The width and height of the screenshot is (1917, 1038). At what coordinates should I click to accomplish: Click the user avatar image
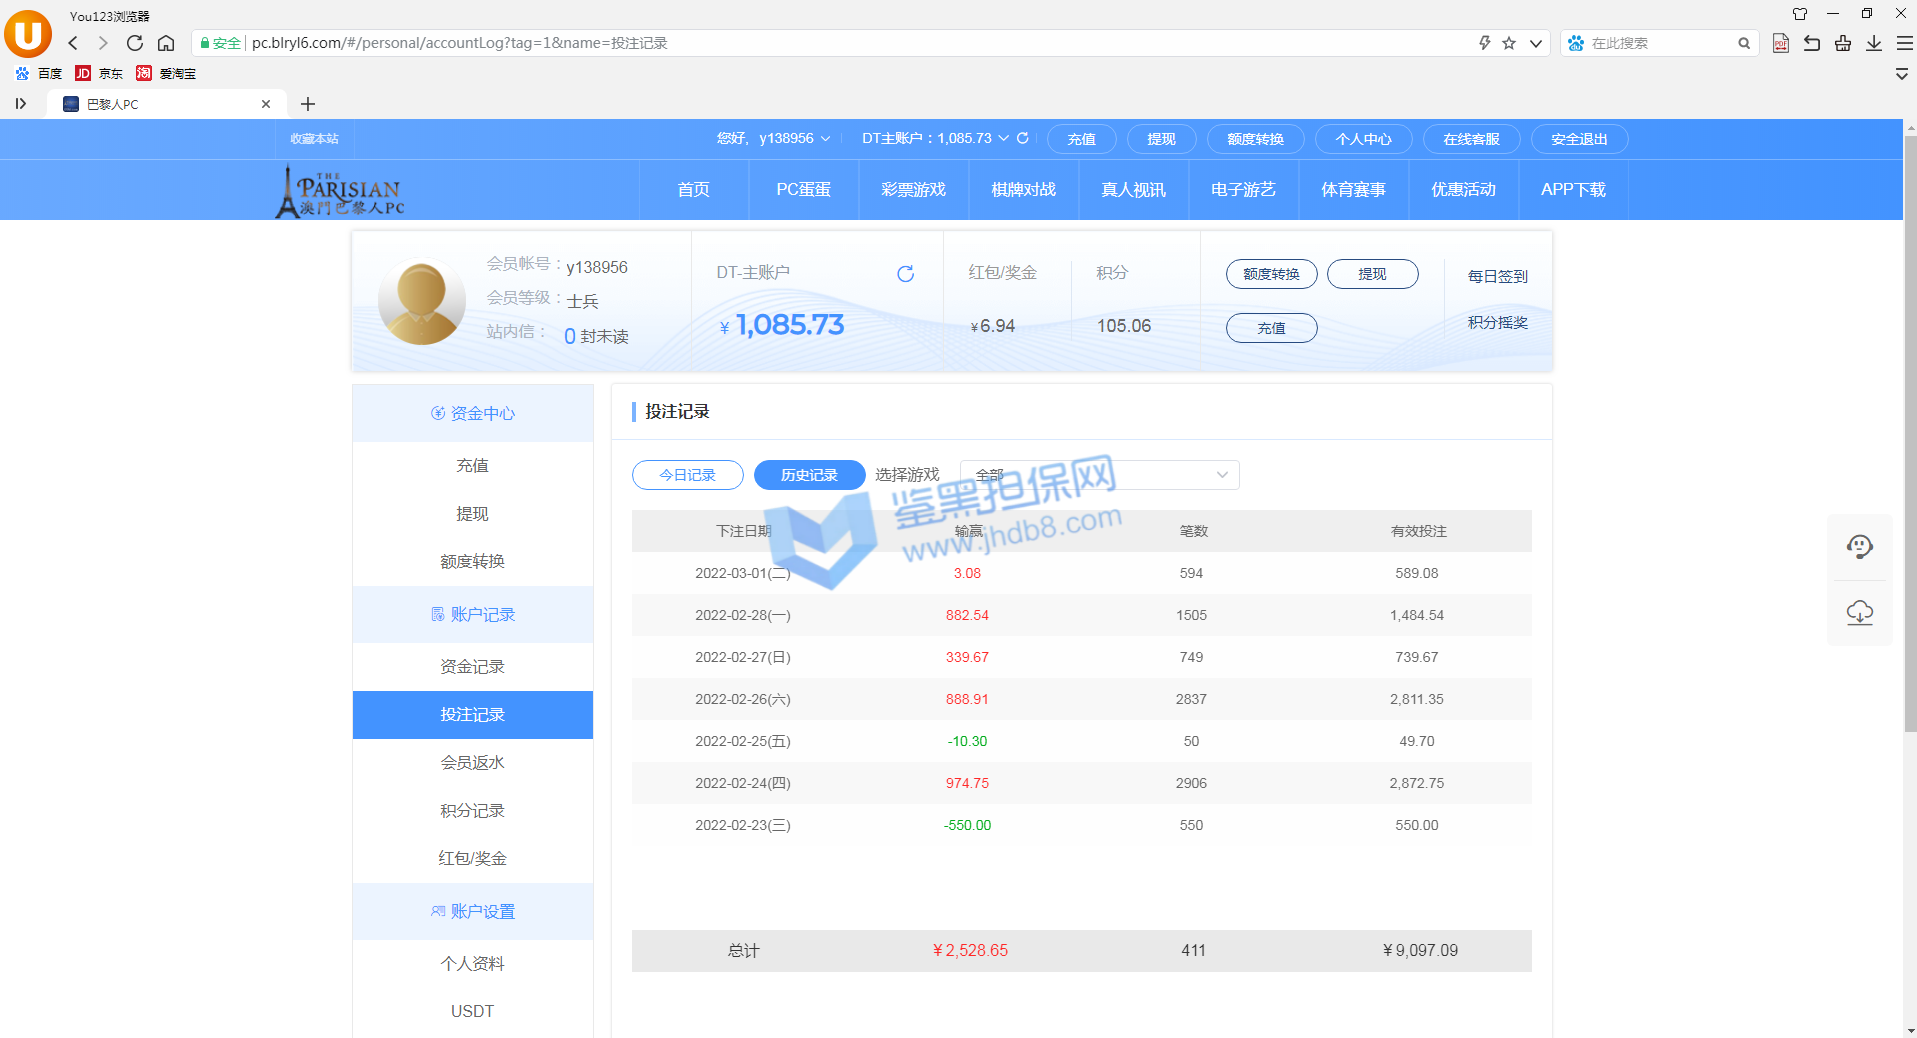pos(421,302)
